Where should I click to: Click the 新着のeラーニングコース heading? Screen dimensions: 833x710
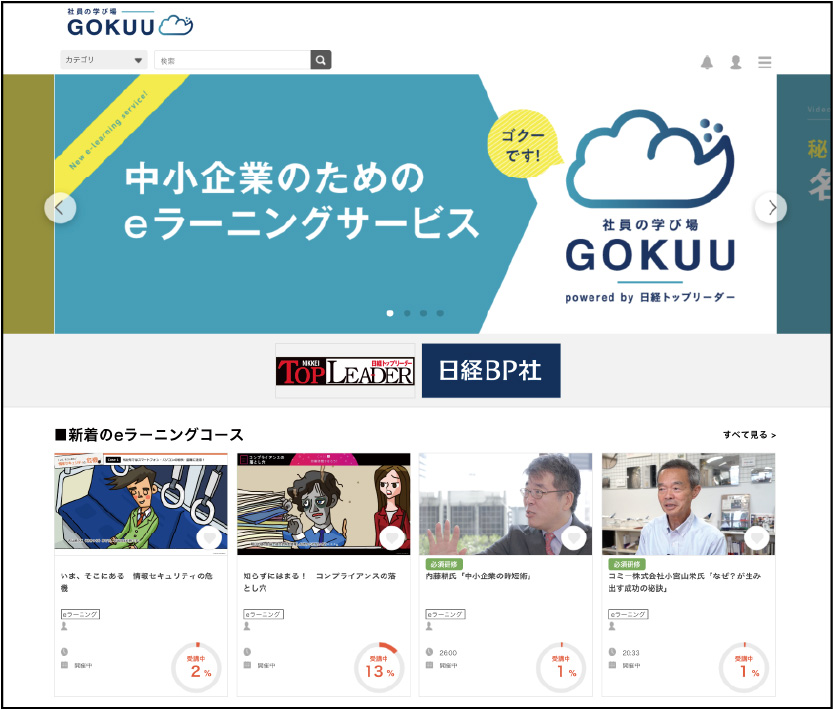coord(149,435)
